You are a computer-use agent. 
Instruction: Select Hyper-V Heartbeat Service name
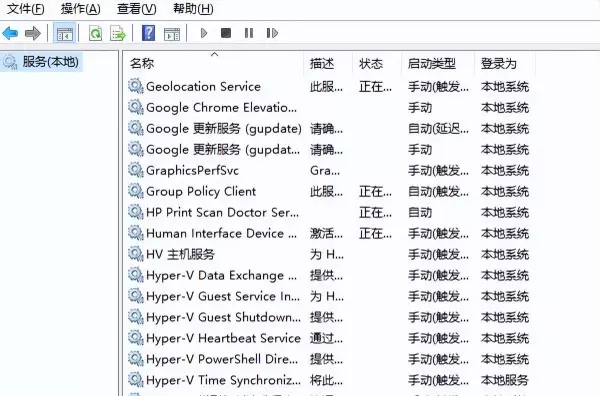[x=223, y=338]
